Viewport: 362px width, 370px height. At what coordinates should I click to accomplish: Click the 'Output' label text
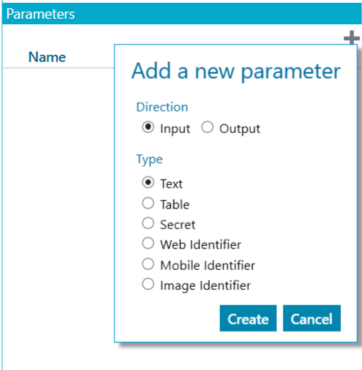click(240, 129)
